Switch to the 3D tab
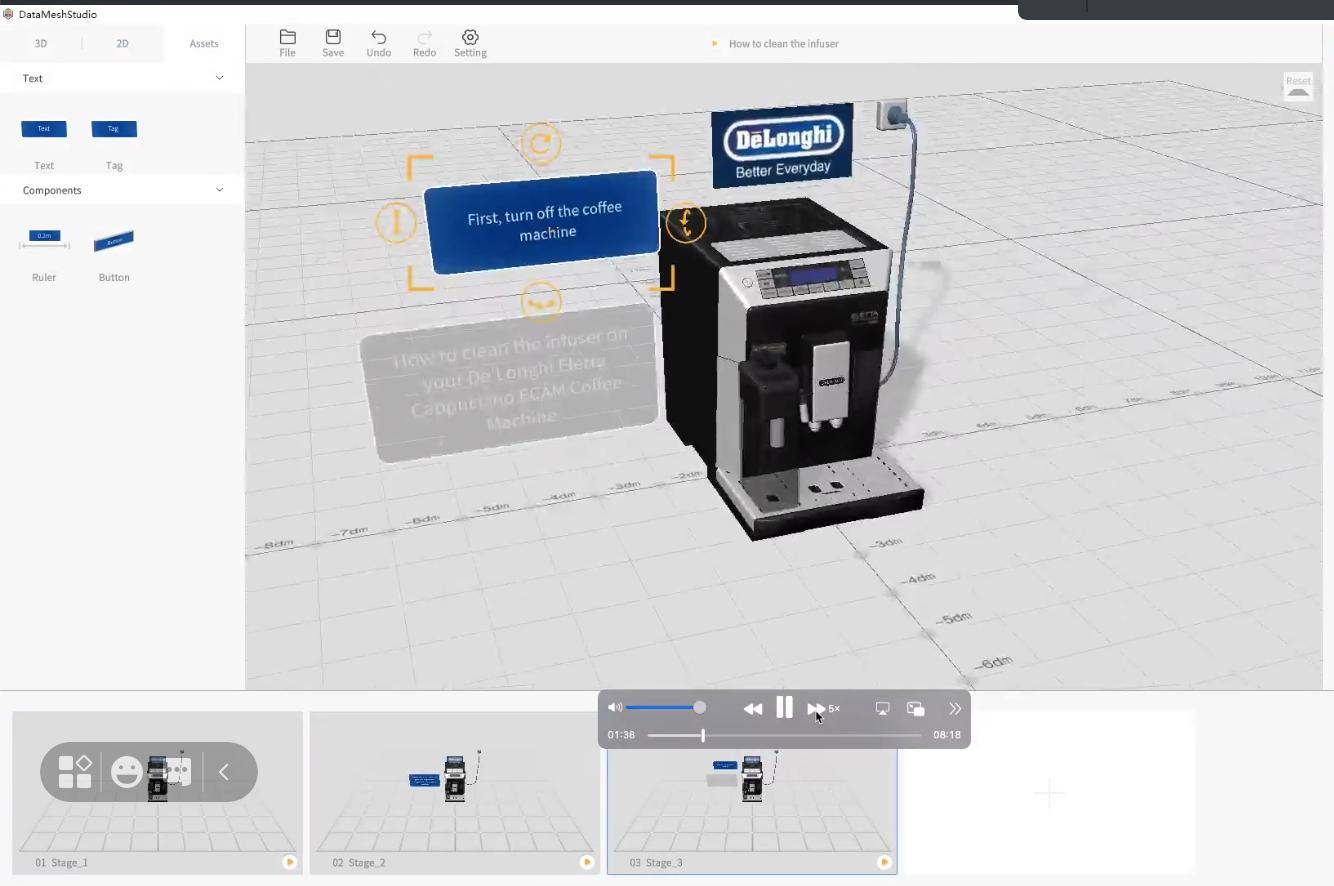 click(x=41, y=44)
